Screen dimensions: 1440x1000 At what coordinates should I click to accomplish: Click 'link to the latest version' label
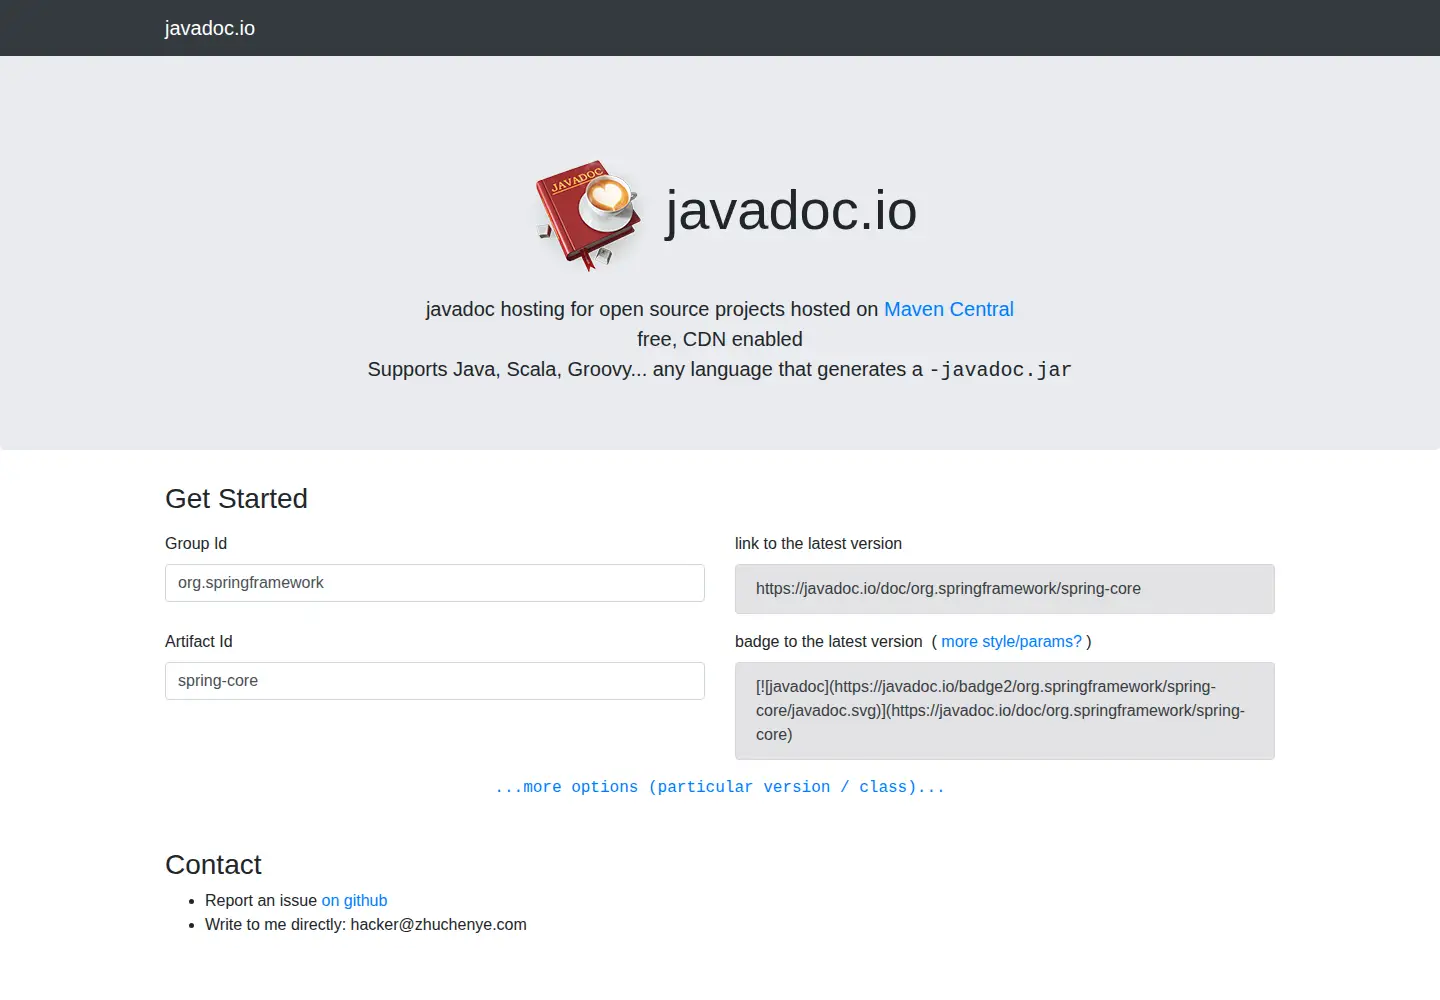click(x=818, y=543)
